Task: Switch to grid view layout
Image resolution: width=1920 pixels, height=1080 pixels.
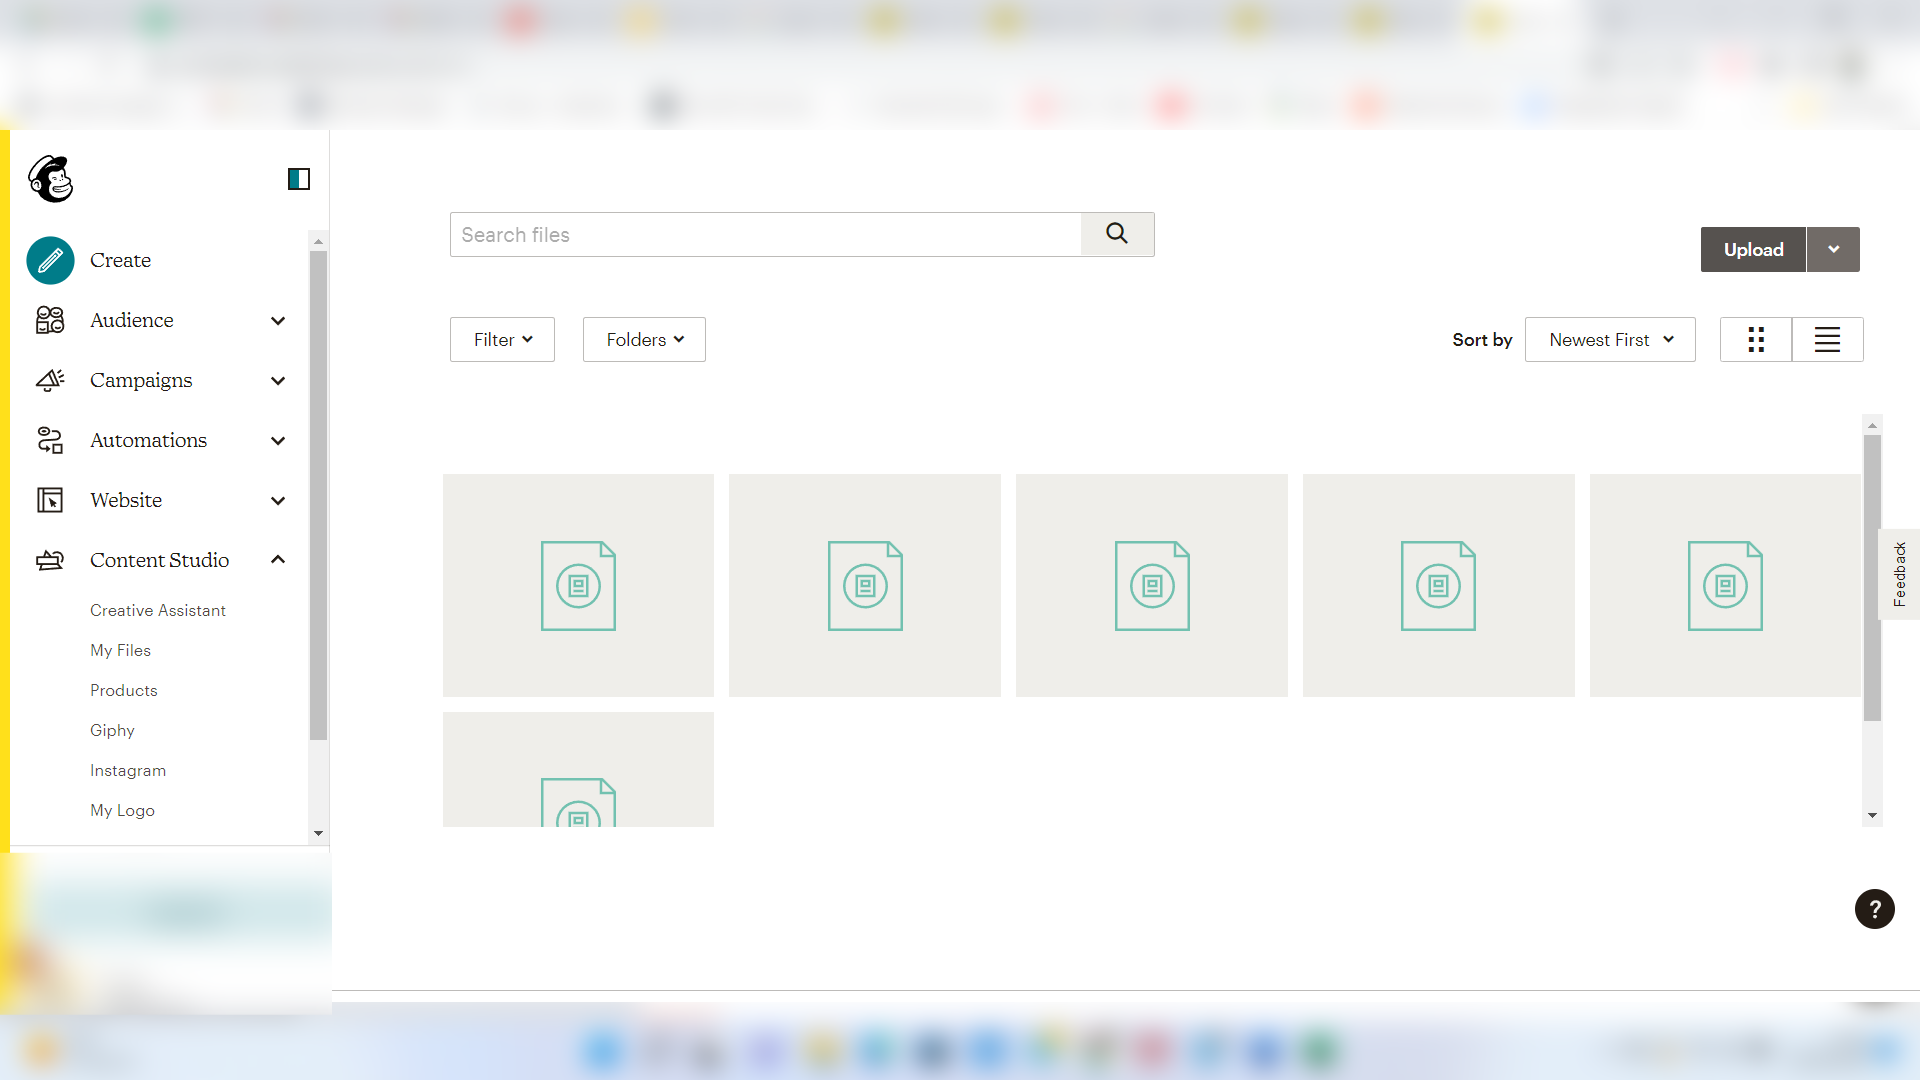Action: click(1757, 339)
